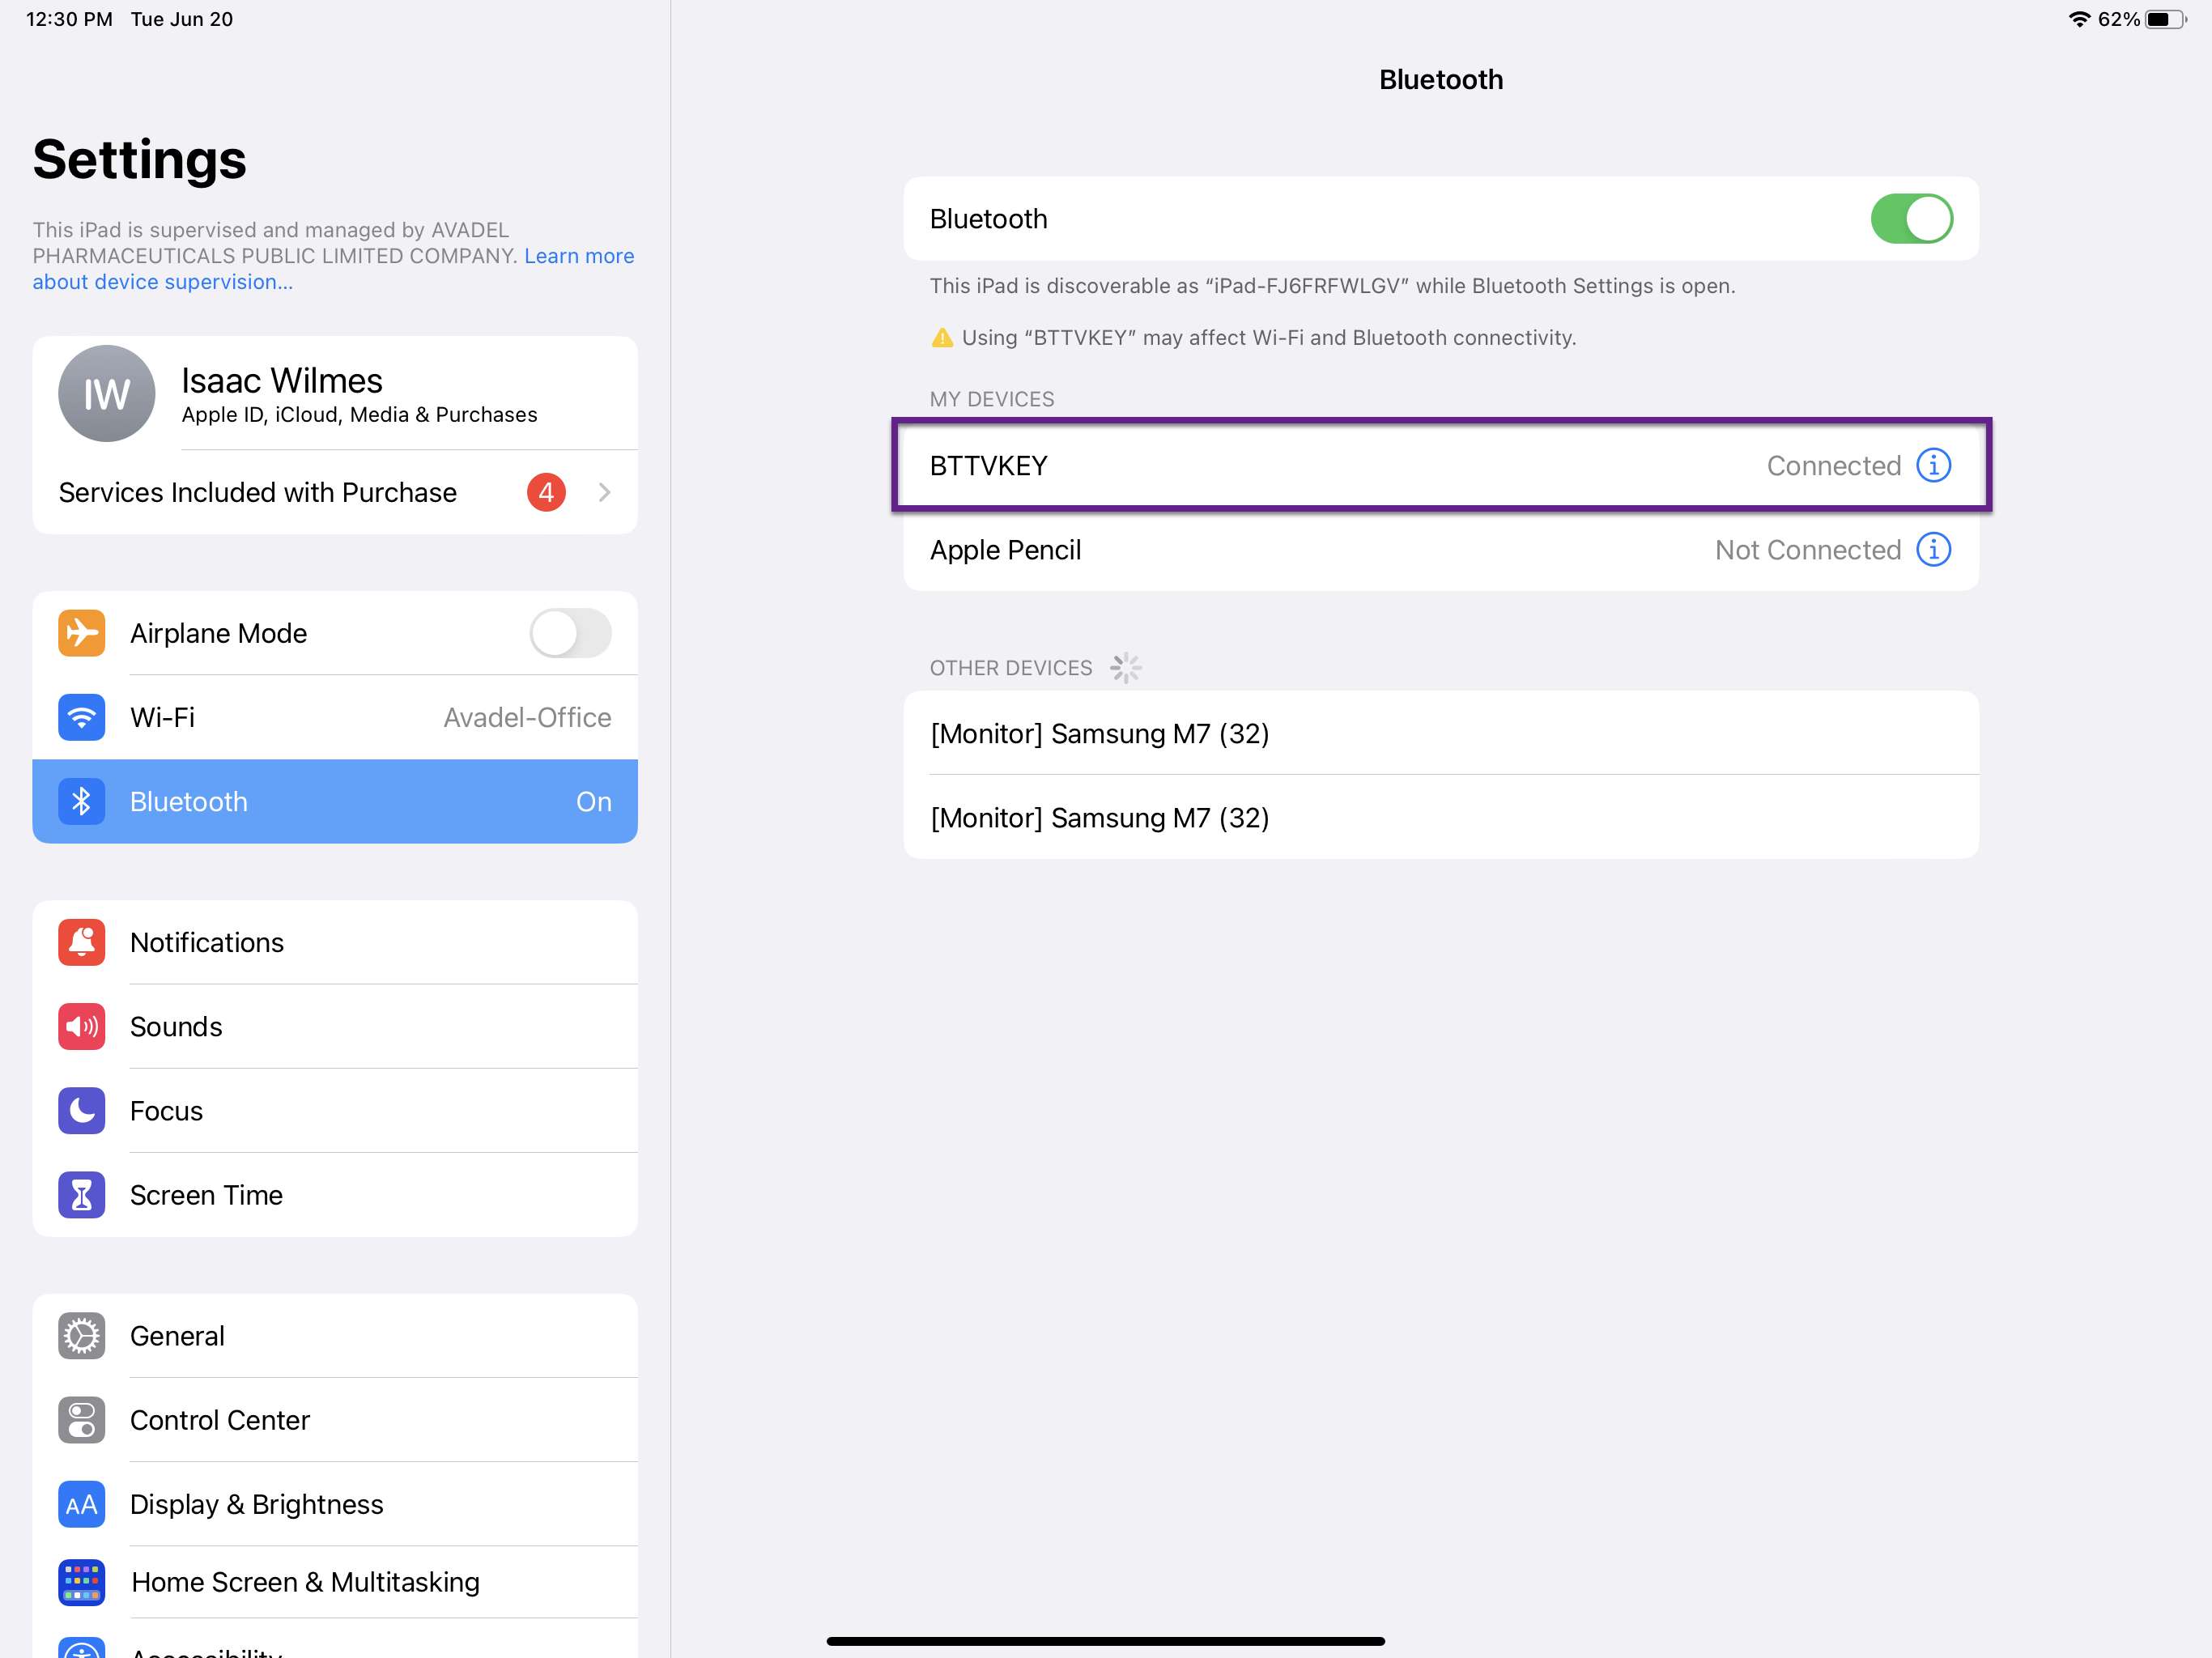Tap the 'Not Connected' status text

[x=1807, y=550]
